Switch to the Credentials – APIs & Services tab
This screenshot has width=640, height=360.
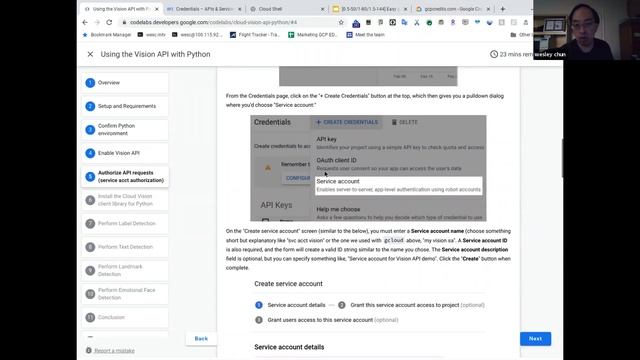(x=204, y=9)
